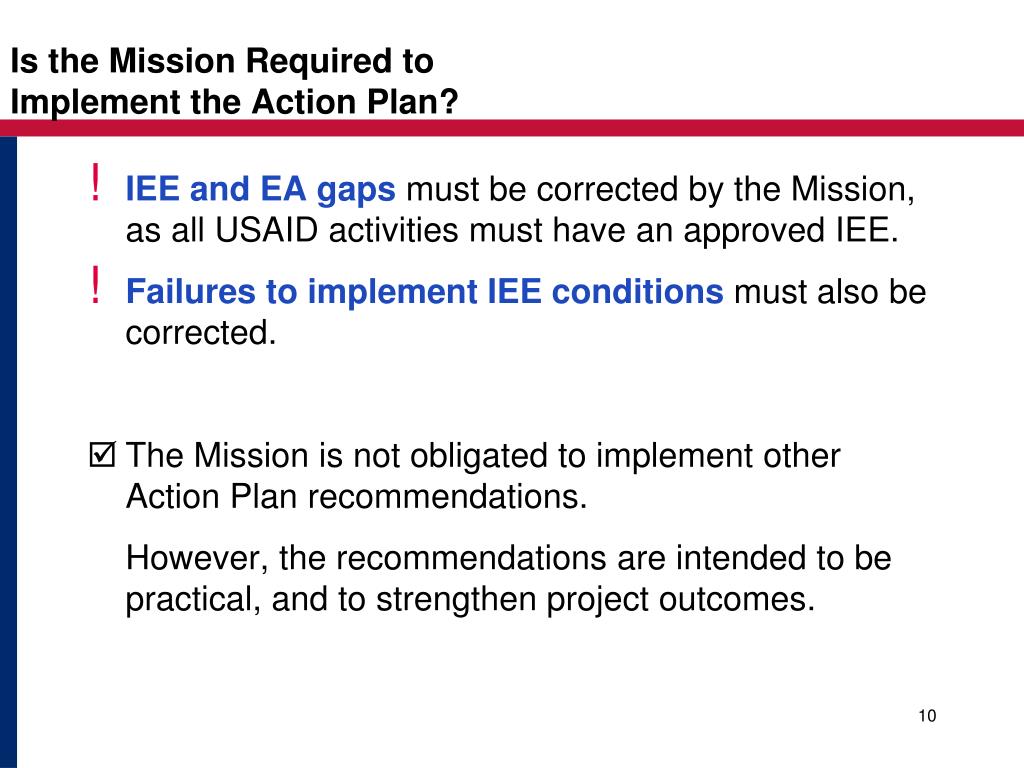The width and height of the screenshot is (1024, 768).
Task: Click the first red exclamation mark bullet
Action: pos(96,183)
